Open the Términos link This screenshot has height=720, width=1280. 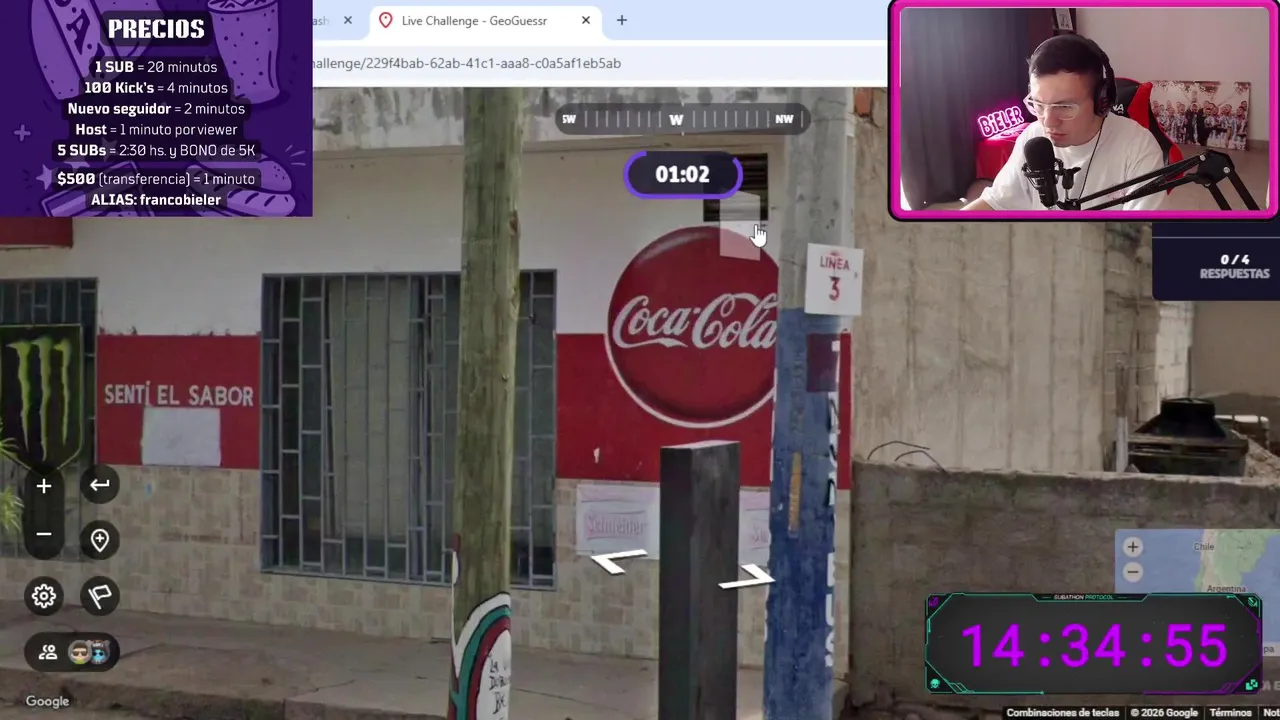pos(1230,713)
